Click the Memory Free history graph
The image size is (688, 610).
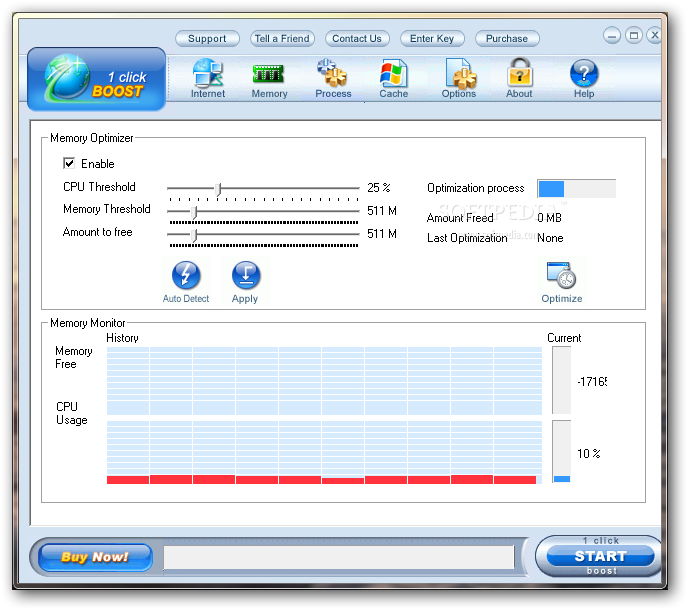coord(324,380)
